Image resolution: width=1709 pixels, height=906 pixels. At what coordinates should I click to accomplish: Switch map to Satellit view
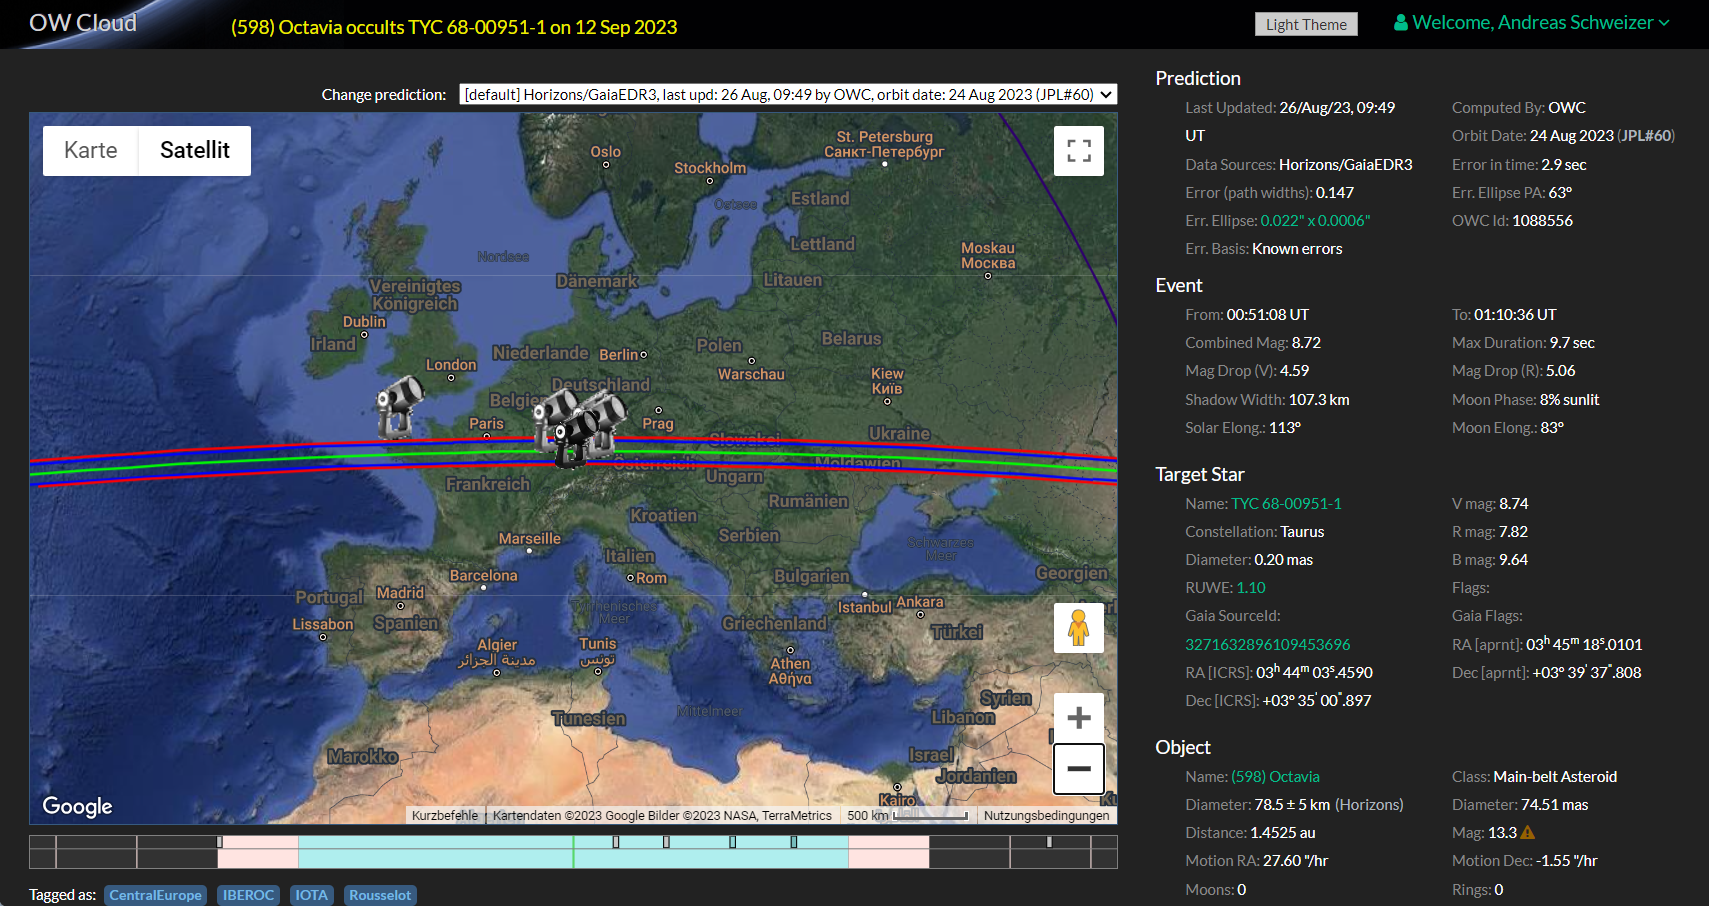coord(194,151)
